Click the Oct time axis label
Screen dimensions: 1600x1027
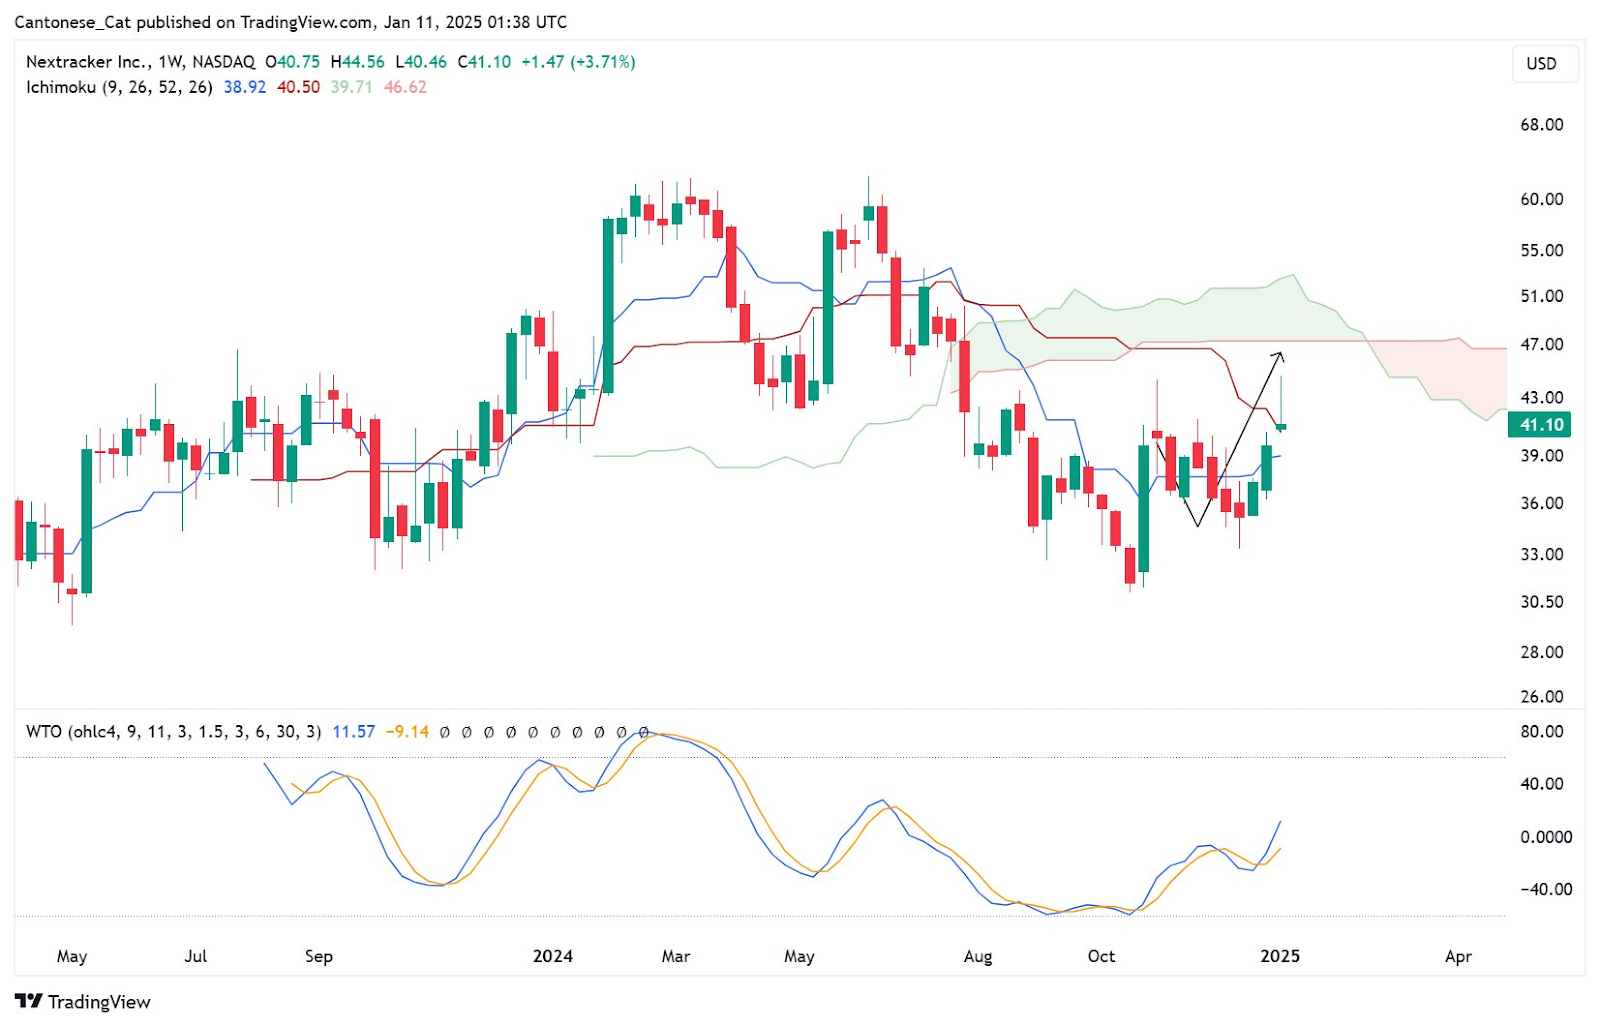coord(1101,956)
